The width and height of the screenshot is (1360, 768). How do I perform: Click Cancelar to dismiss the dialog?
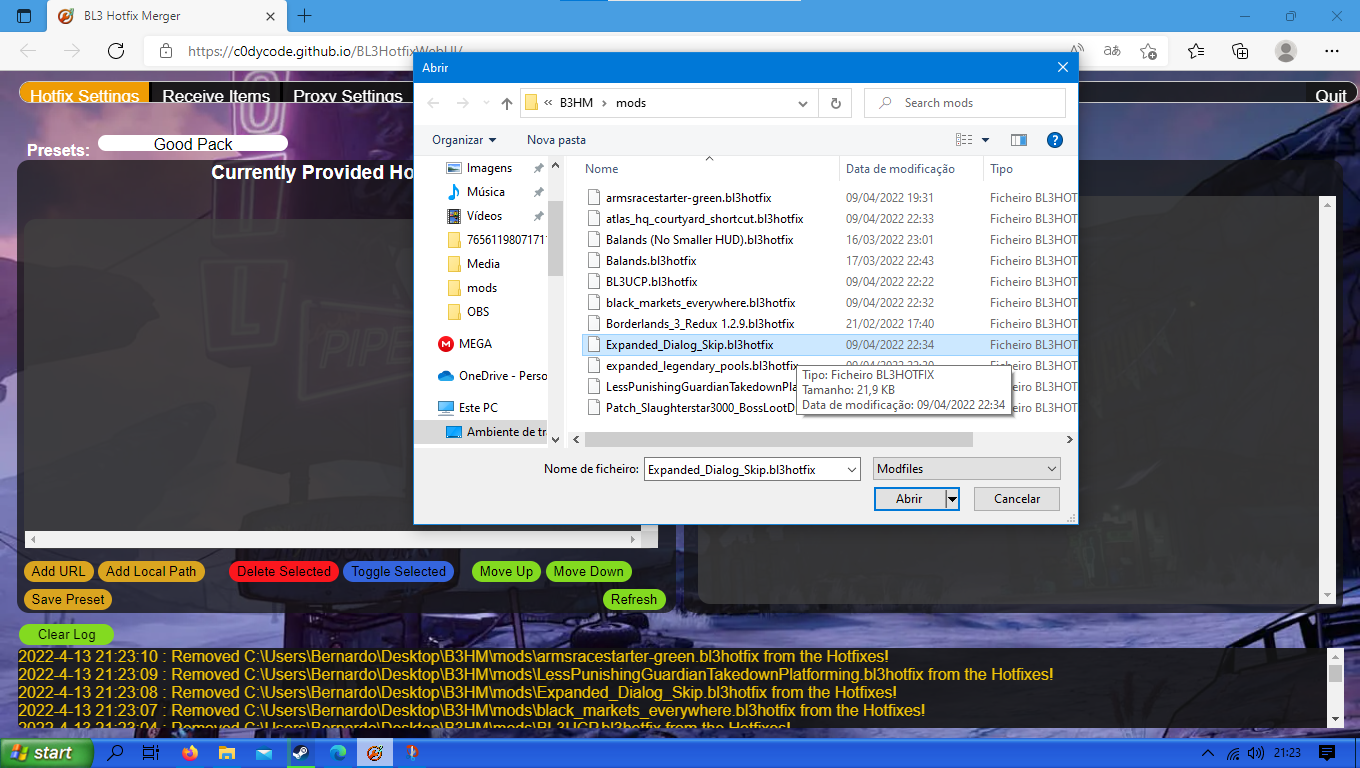point(1017,498)
